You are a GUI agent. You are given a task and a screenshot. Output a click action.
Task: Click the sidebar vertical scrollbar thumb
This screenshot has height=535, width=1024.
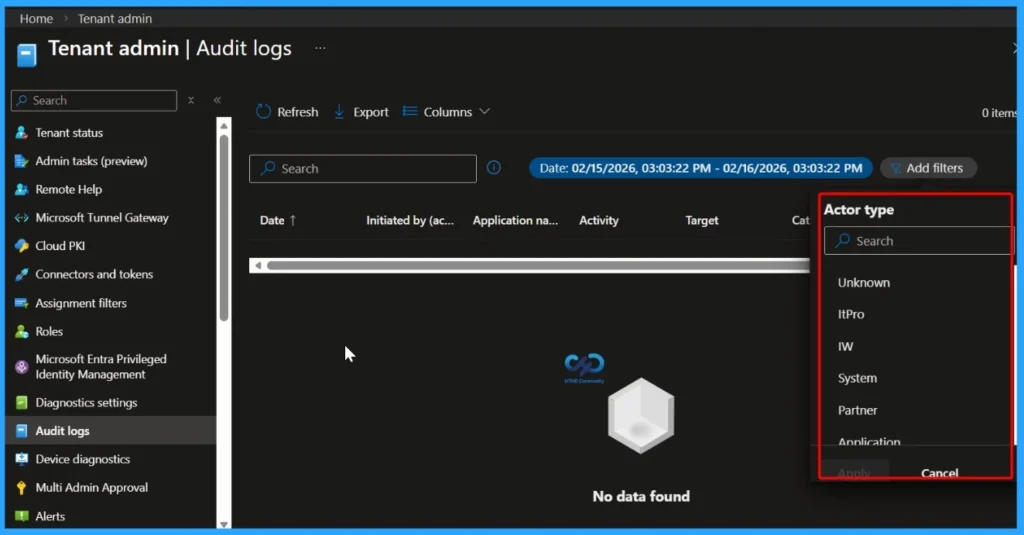(x=224, y=227)
